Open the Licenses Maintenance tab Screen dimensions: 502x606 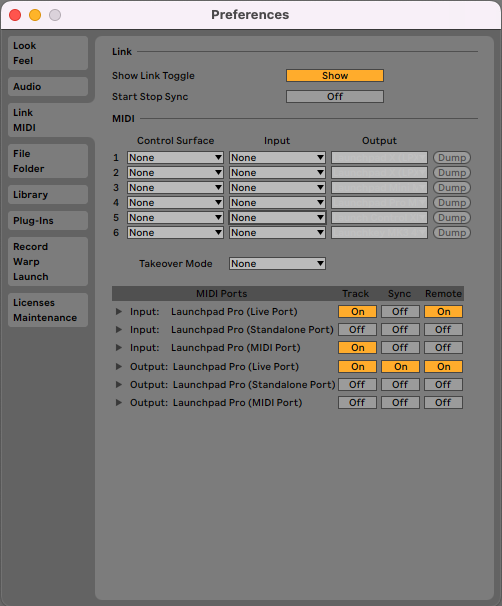[48, 310]
